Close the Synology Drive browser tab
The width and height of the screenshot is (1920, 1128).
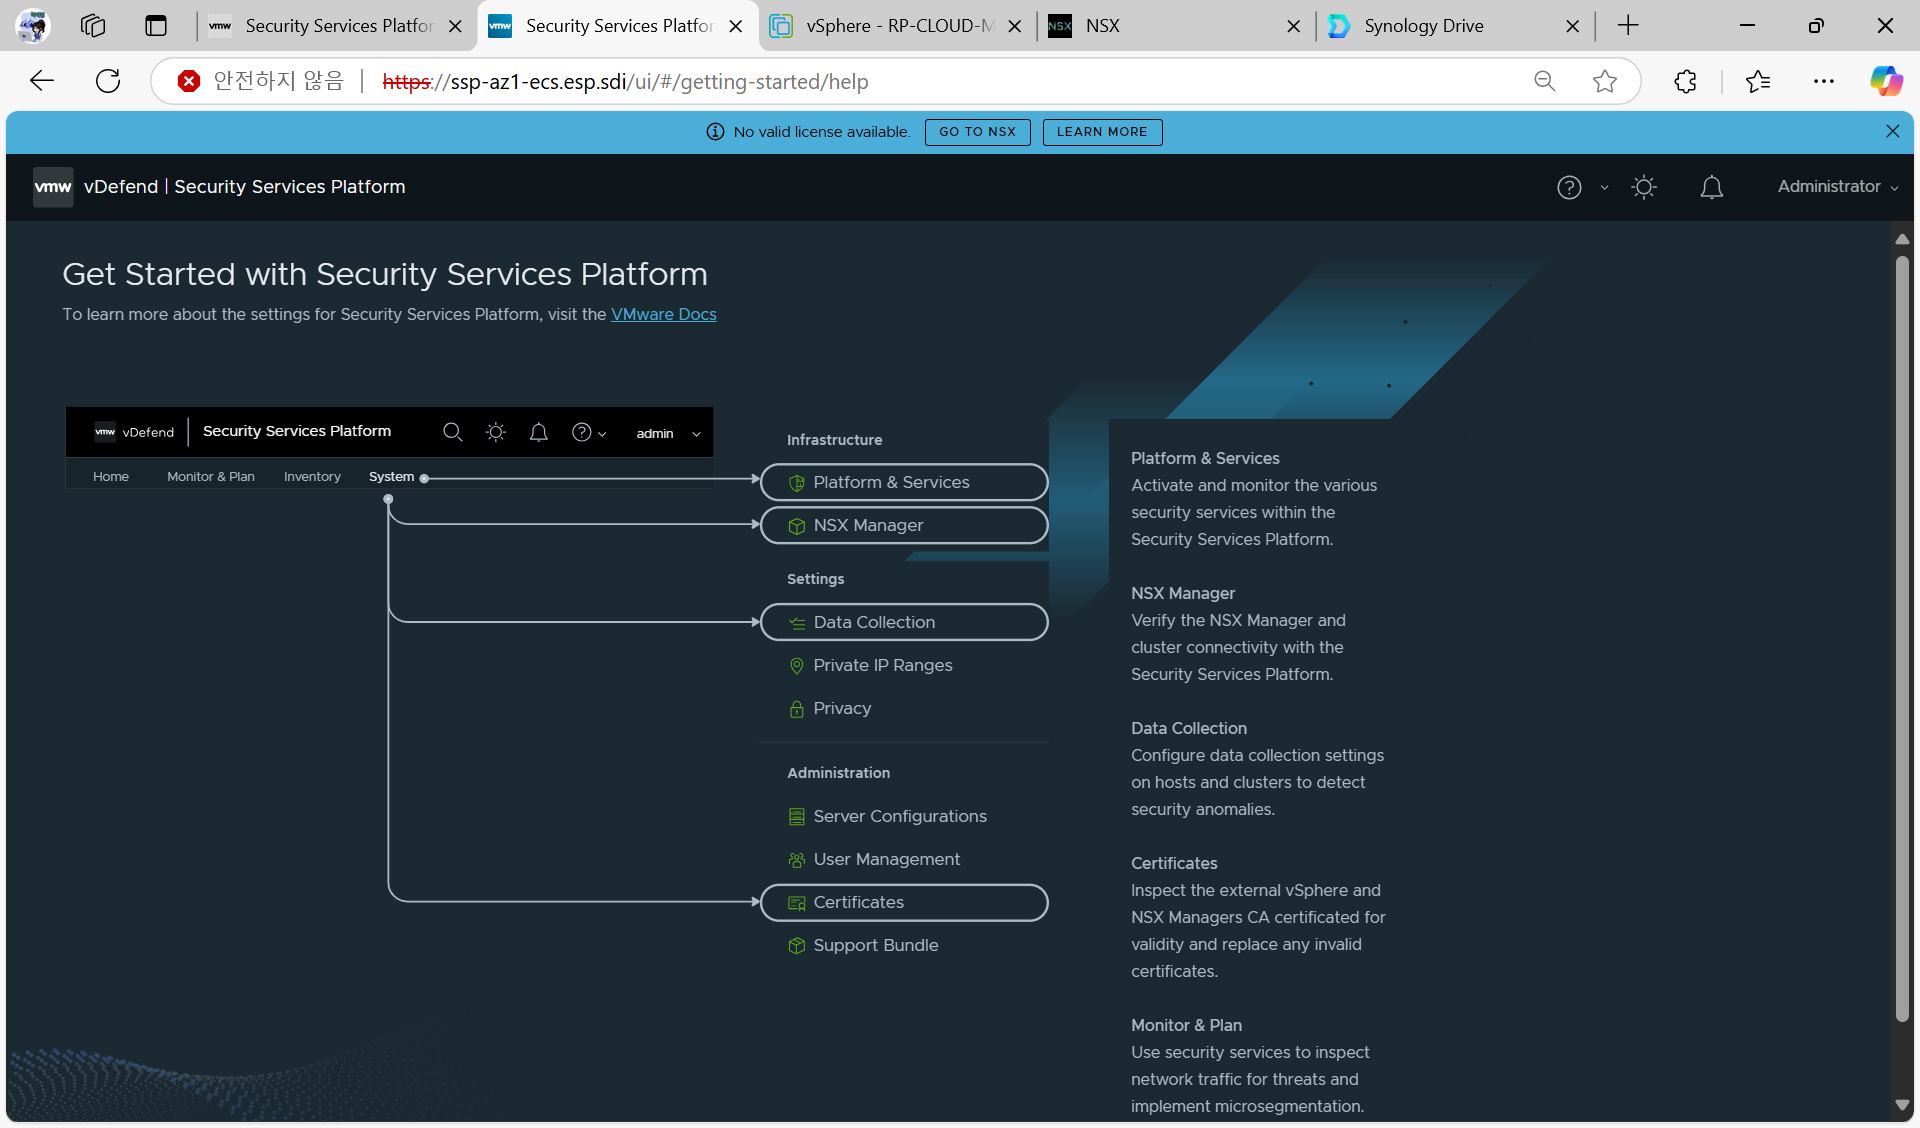(1572, 26)
